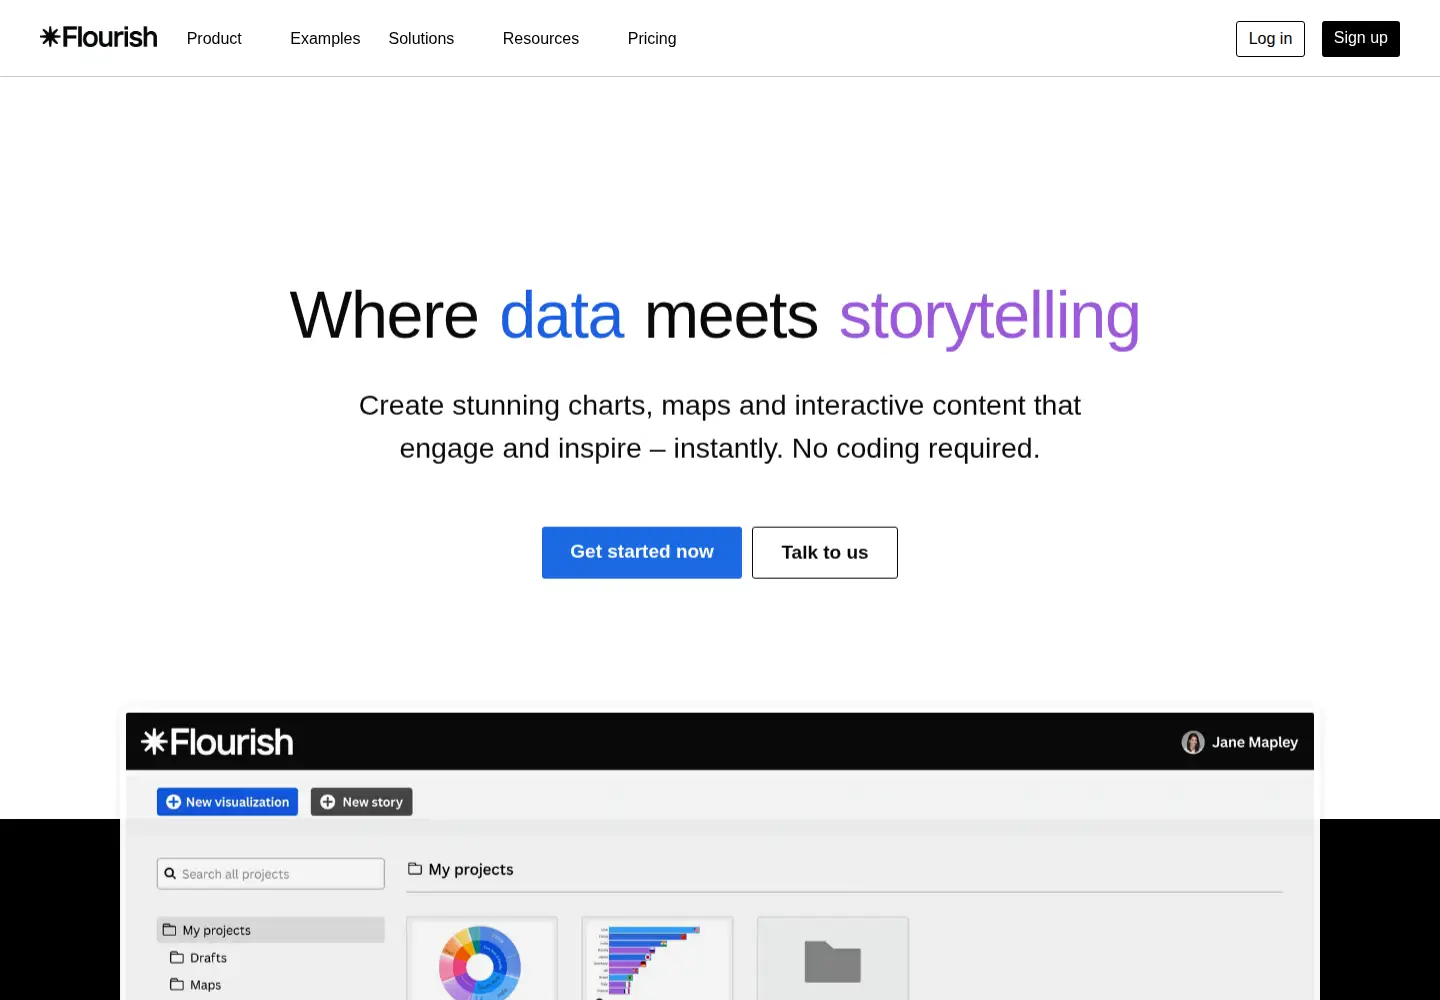Click Get started now
The height and width of the screenshot is (1000, 1440).
(642, 552)
